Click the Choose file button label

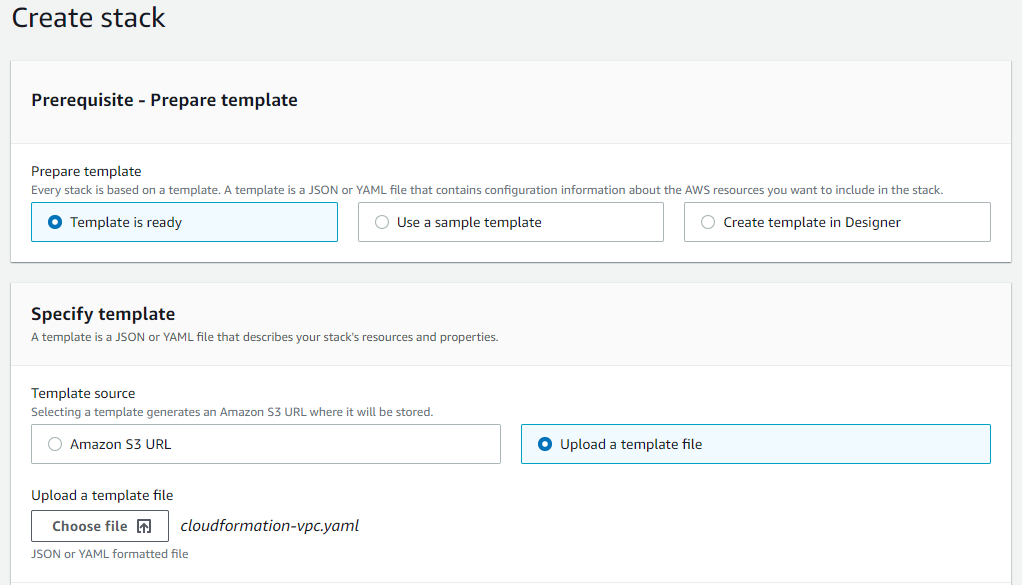point(90,526)
